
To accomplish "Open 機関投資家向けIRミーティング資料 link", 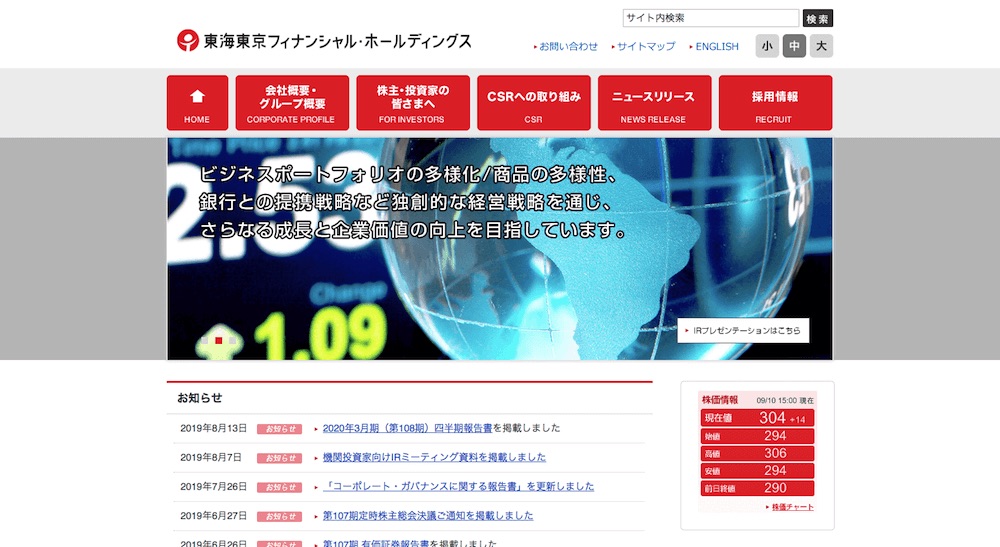I will pos(434,457).
